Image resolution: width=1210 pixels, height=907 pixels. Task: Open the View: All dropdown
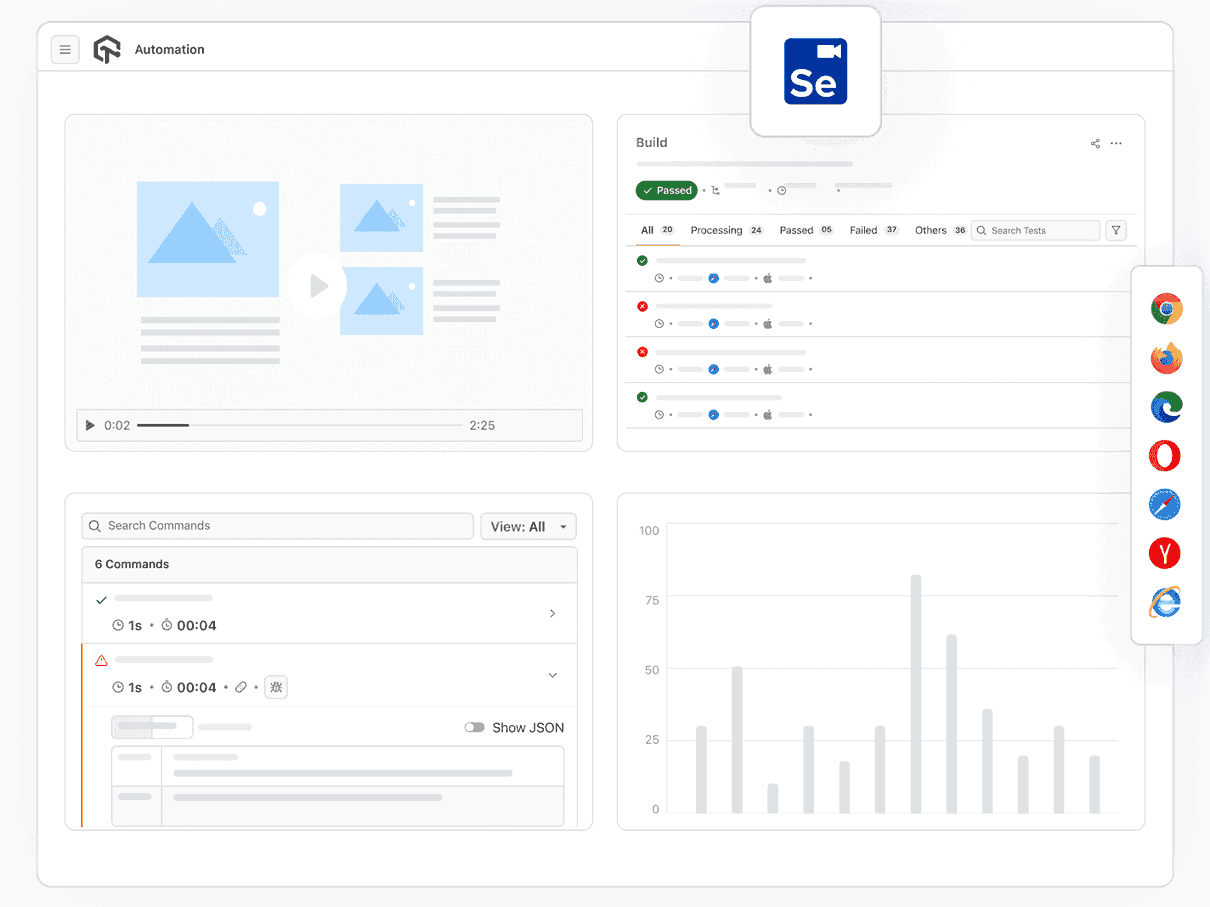point(528,527)
